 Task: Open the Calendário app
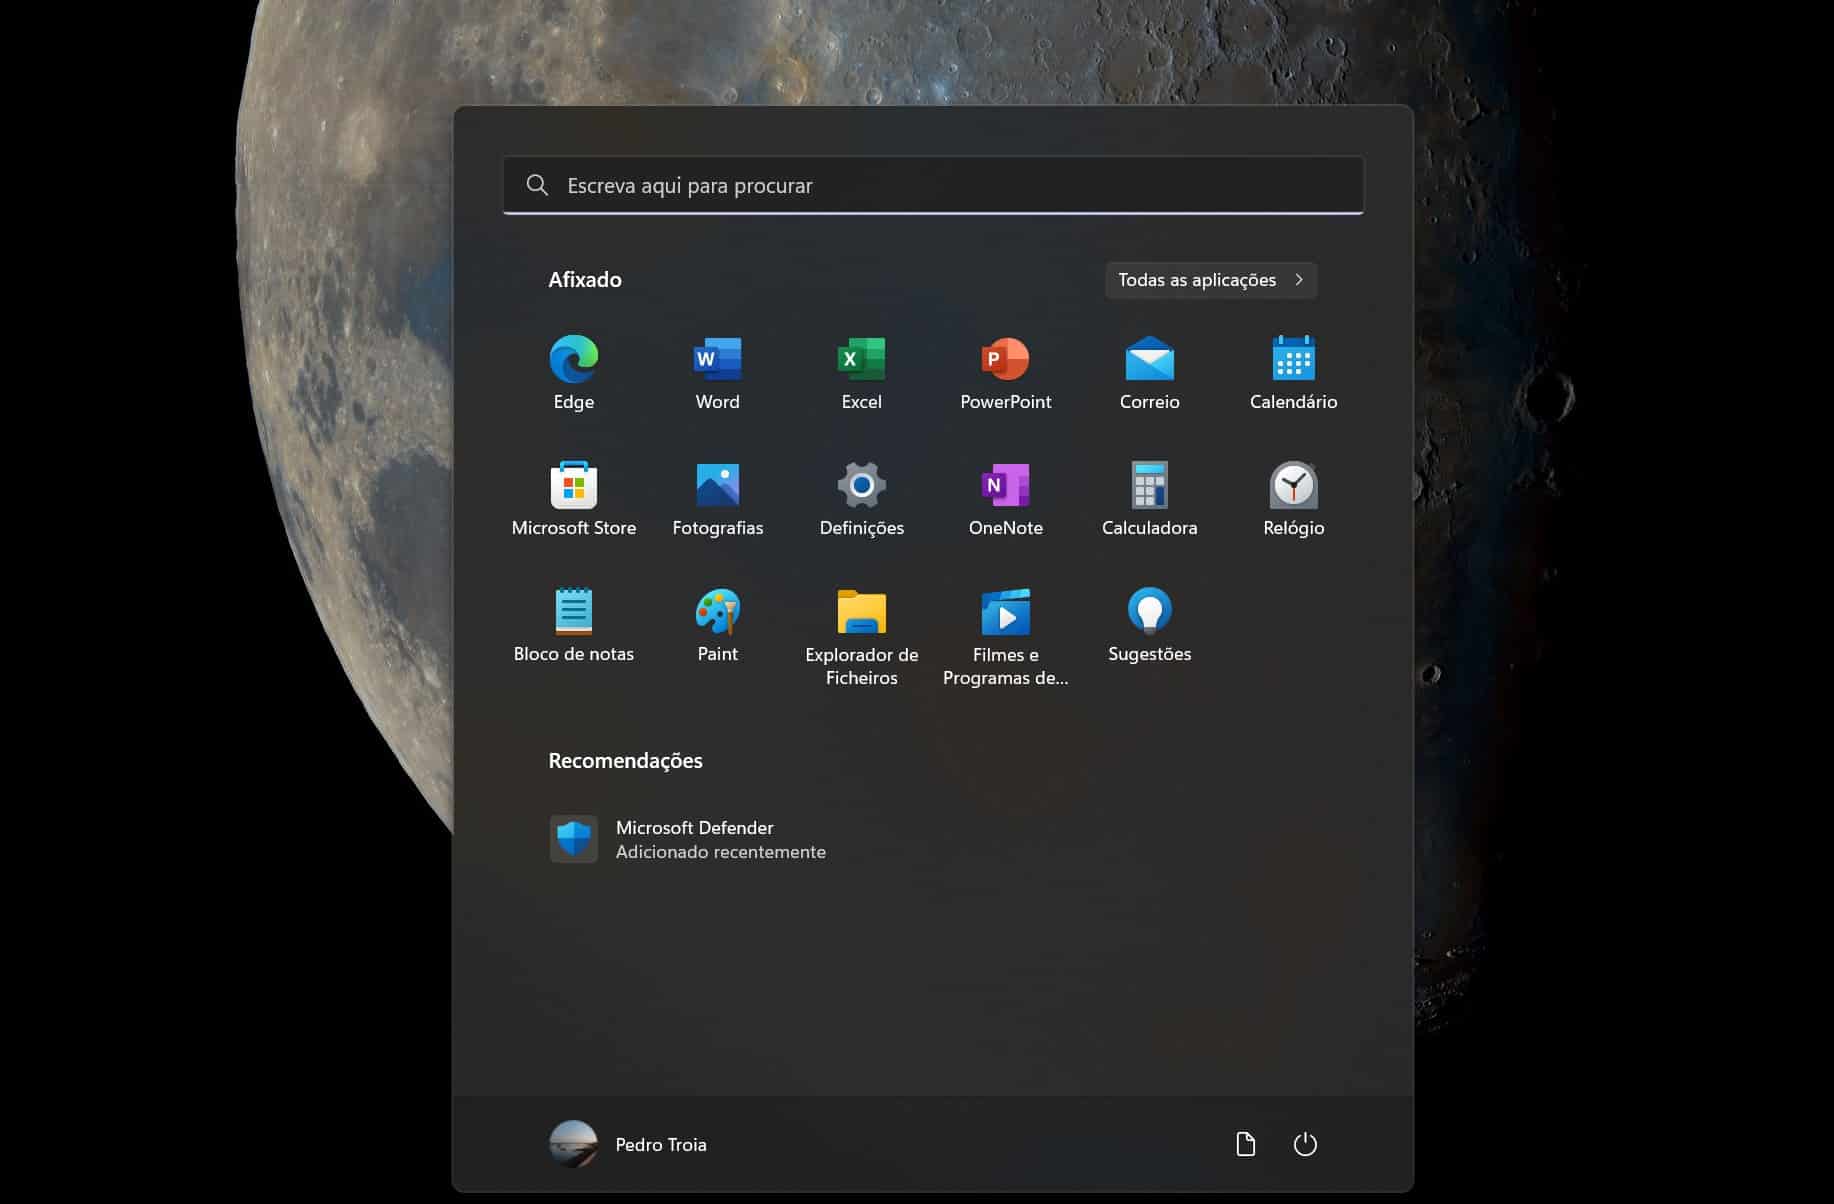pyautogui.click(x=1293, y=360)
